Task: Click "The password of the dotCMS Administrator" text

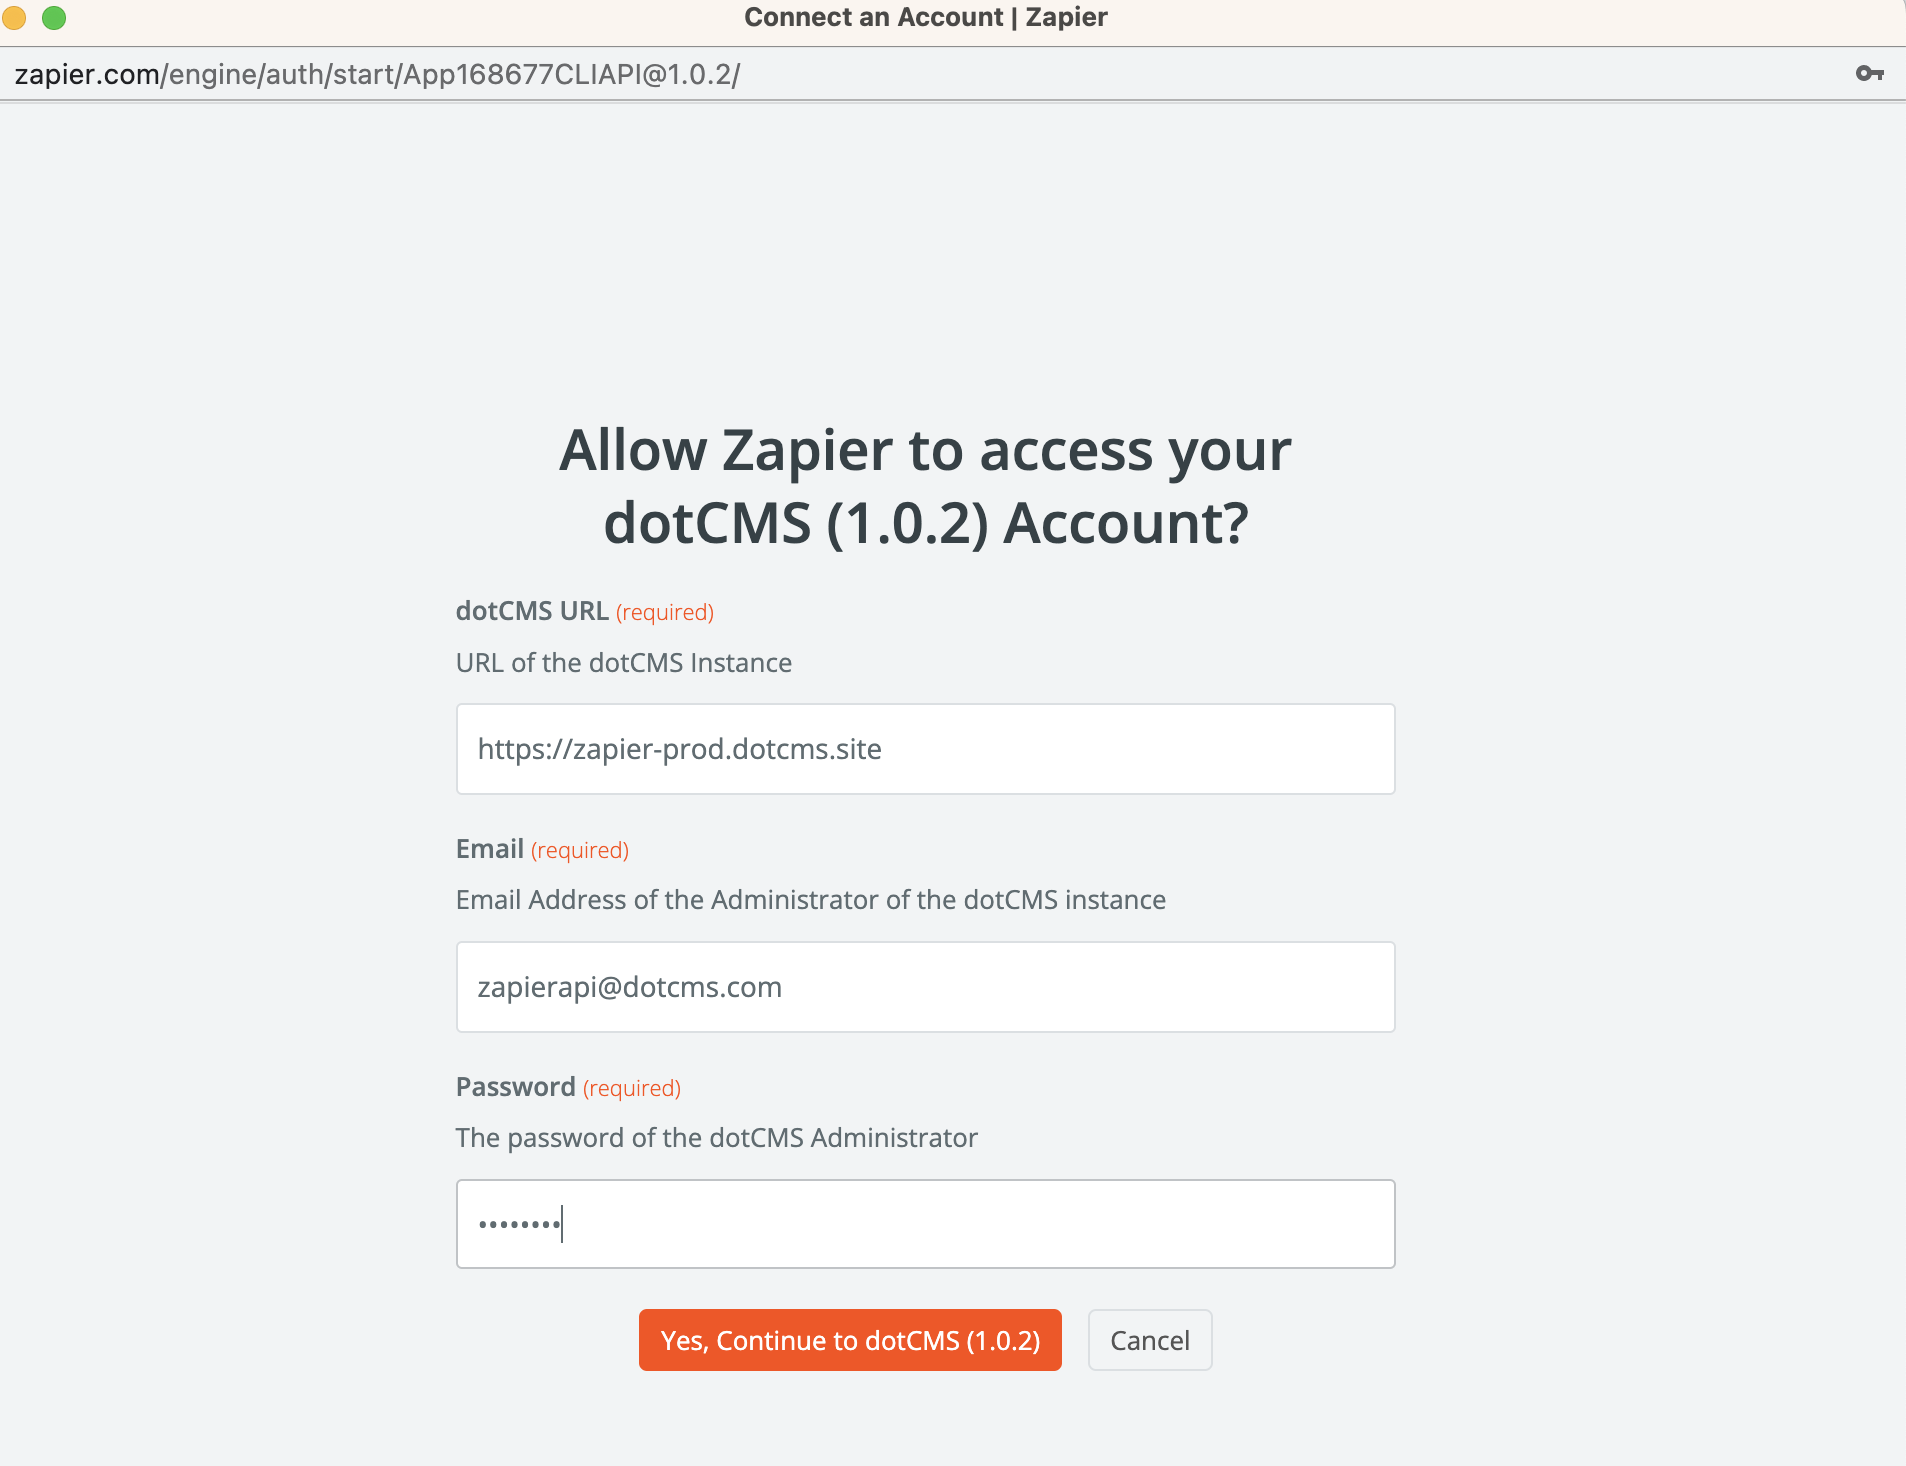Action: coord(717,1138)
